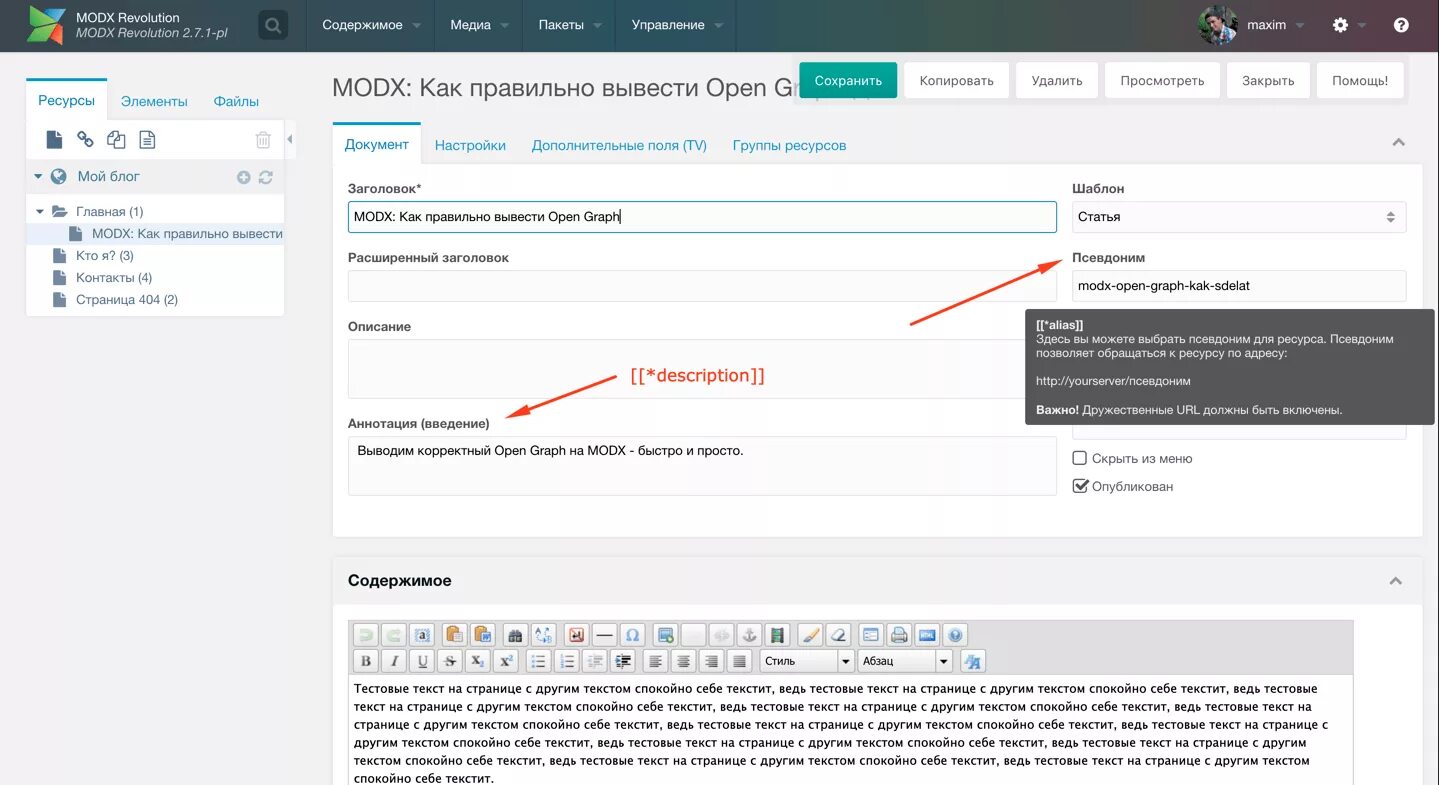Screen dimensions: 1439x785
Task: Click the maxim user avatar
Action: (1218, 25)
